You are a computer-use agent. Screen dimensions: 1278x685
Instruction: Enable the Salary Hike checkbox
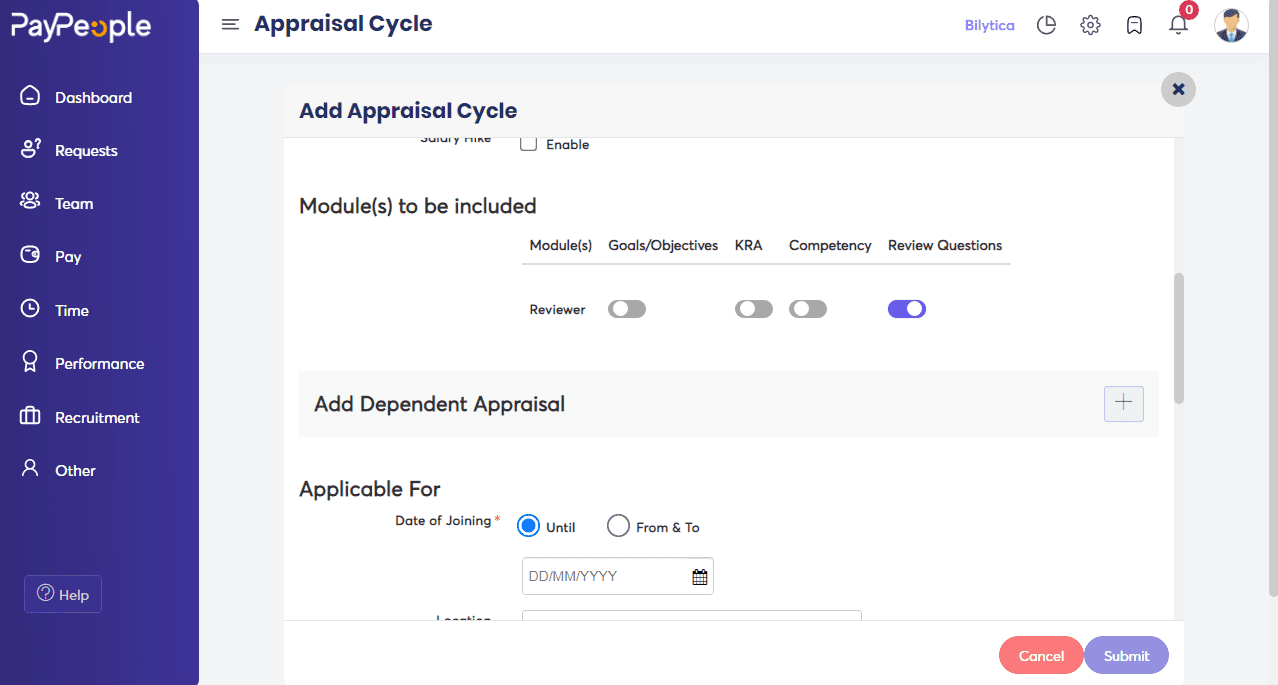(x=529, y=144)
